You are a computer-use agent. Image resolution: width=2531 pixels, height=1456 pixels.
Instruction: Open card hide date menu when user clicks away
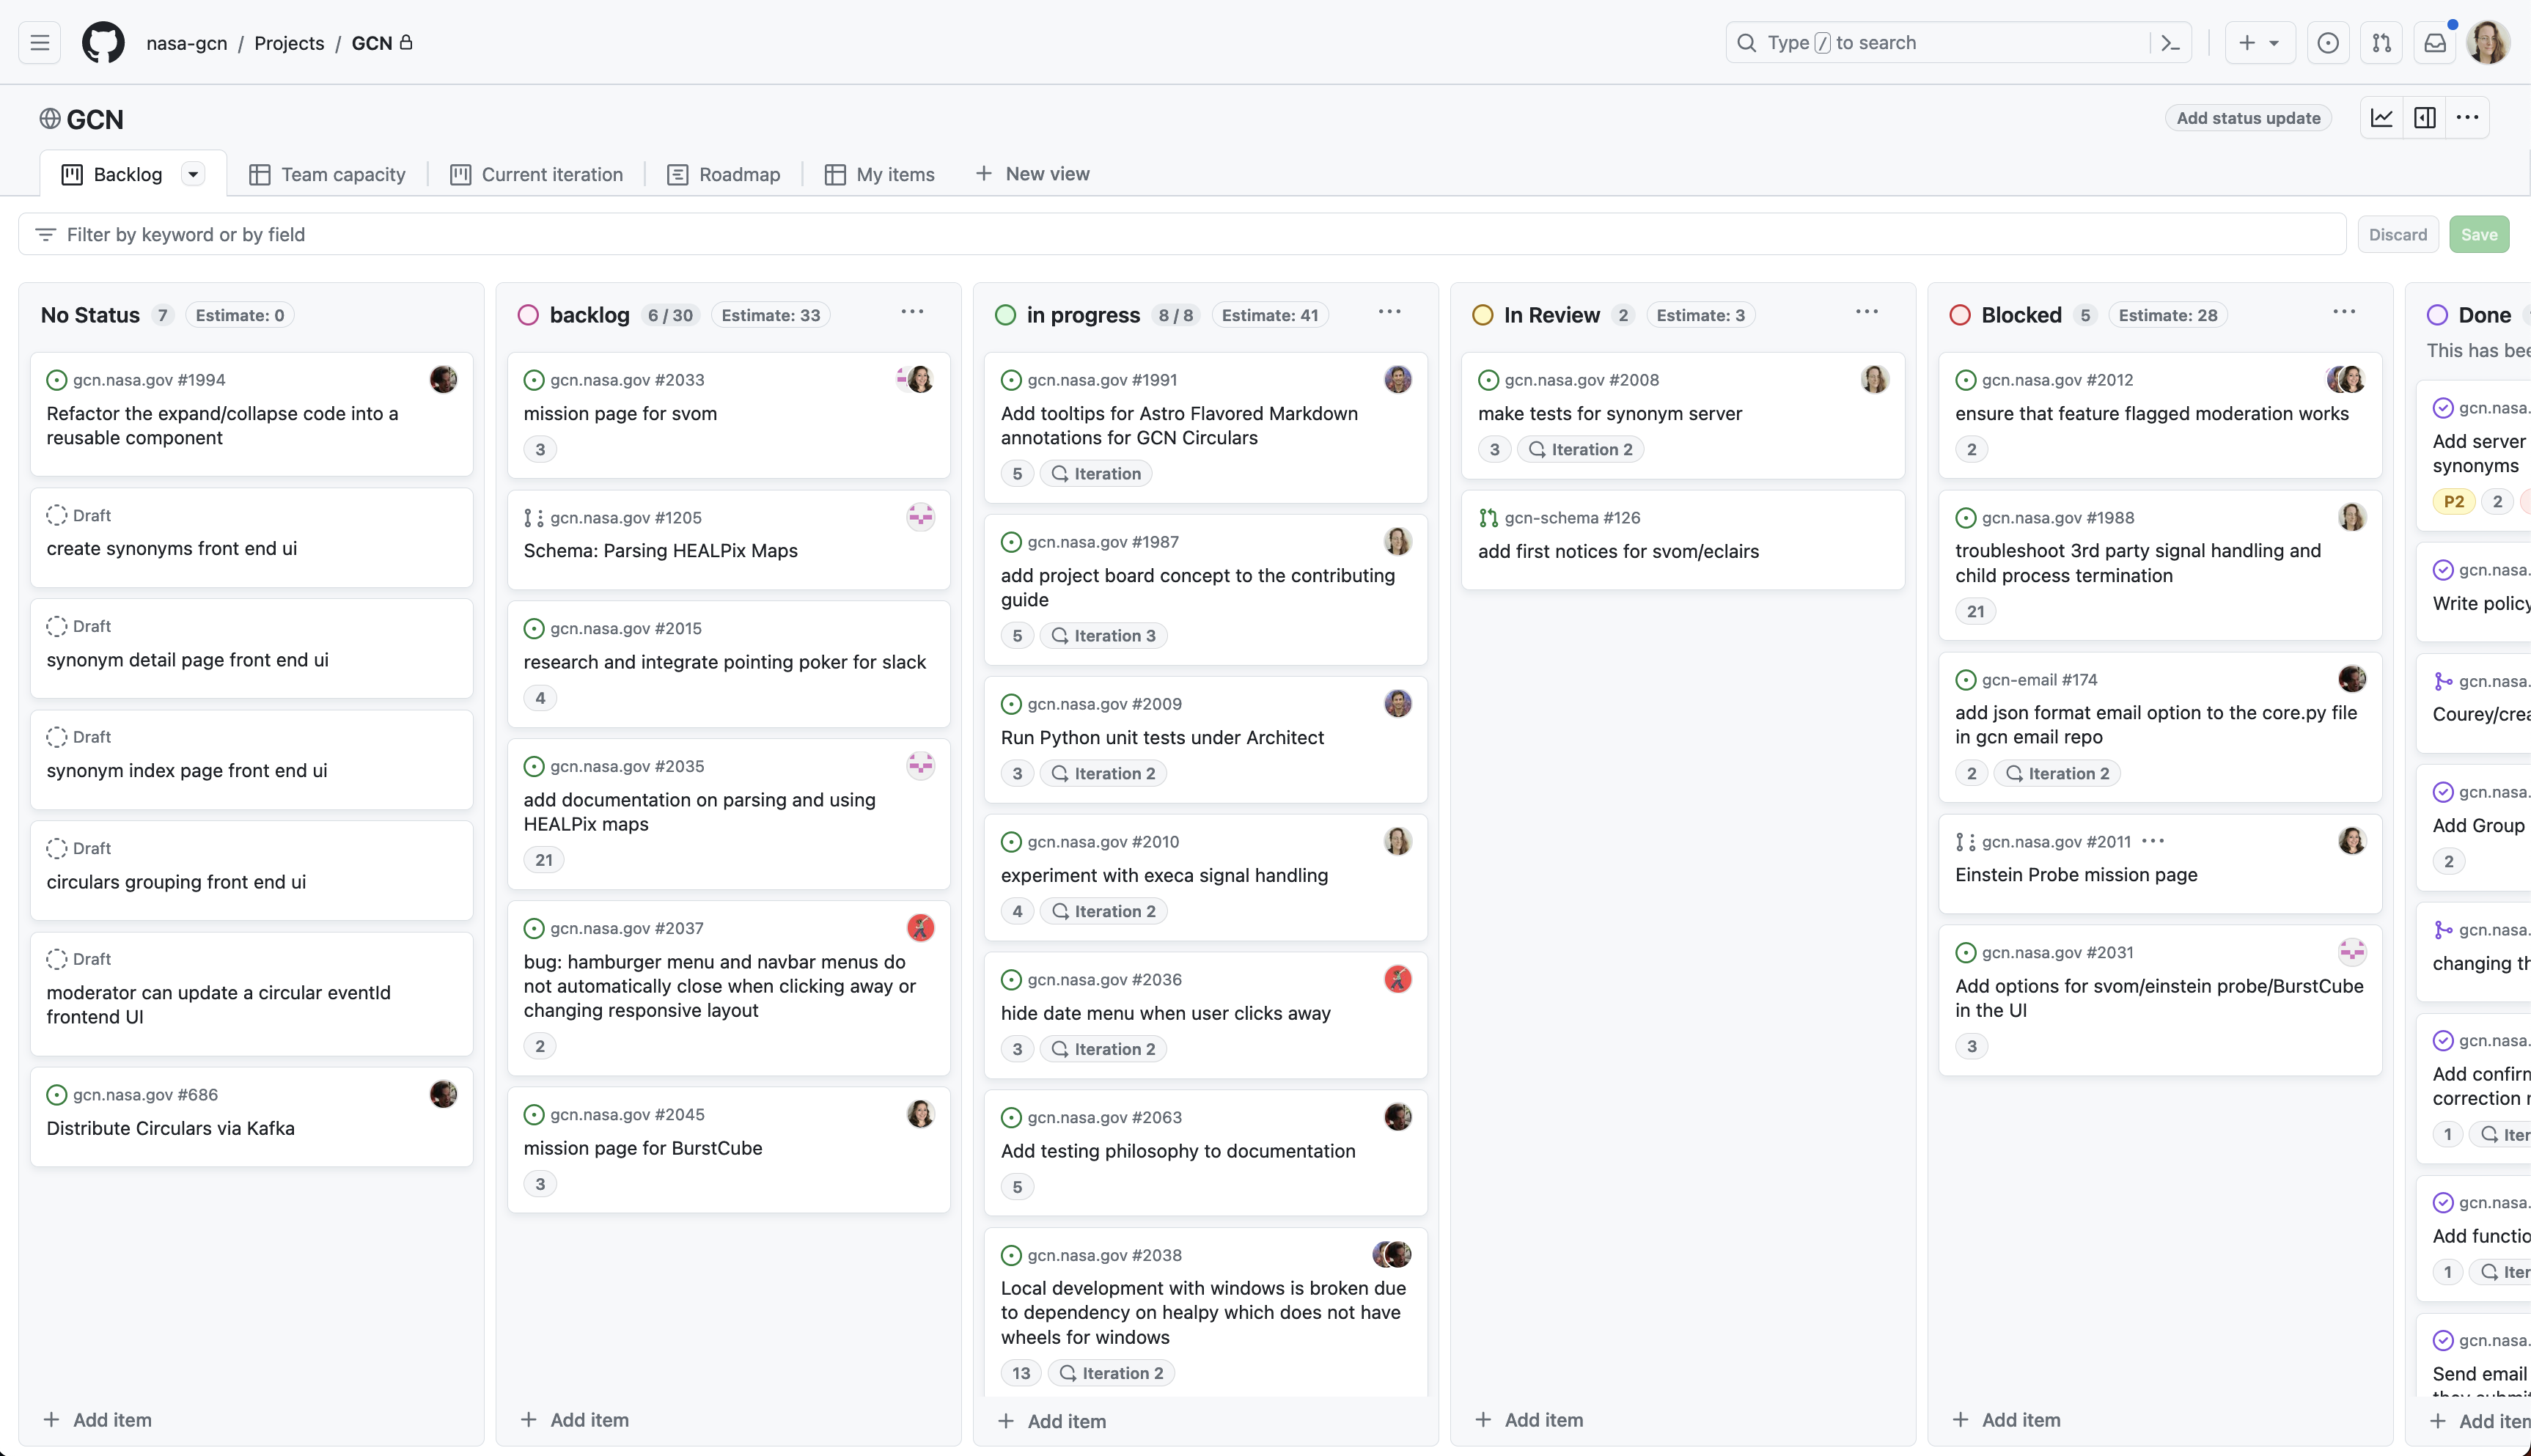(x=1165, y=1014)
